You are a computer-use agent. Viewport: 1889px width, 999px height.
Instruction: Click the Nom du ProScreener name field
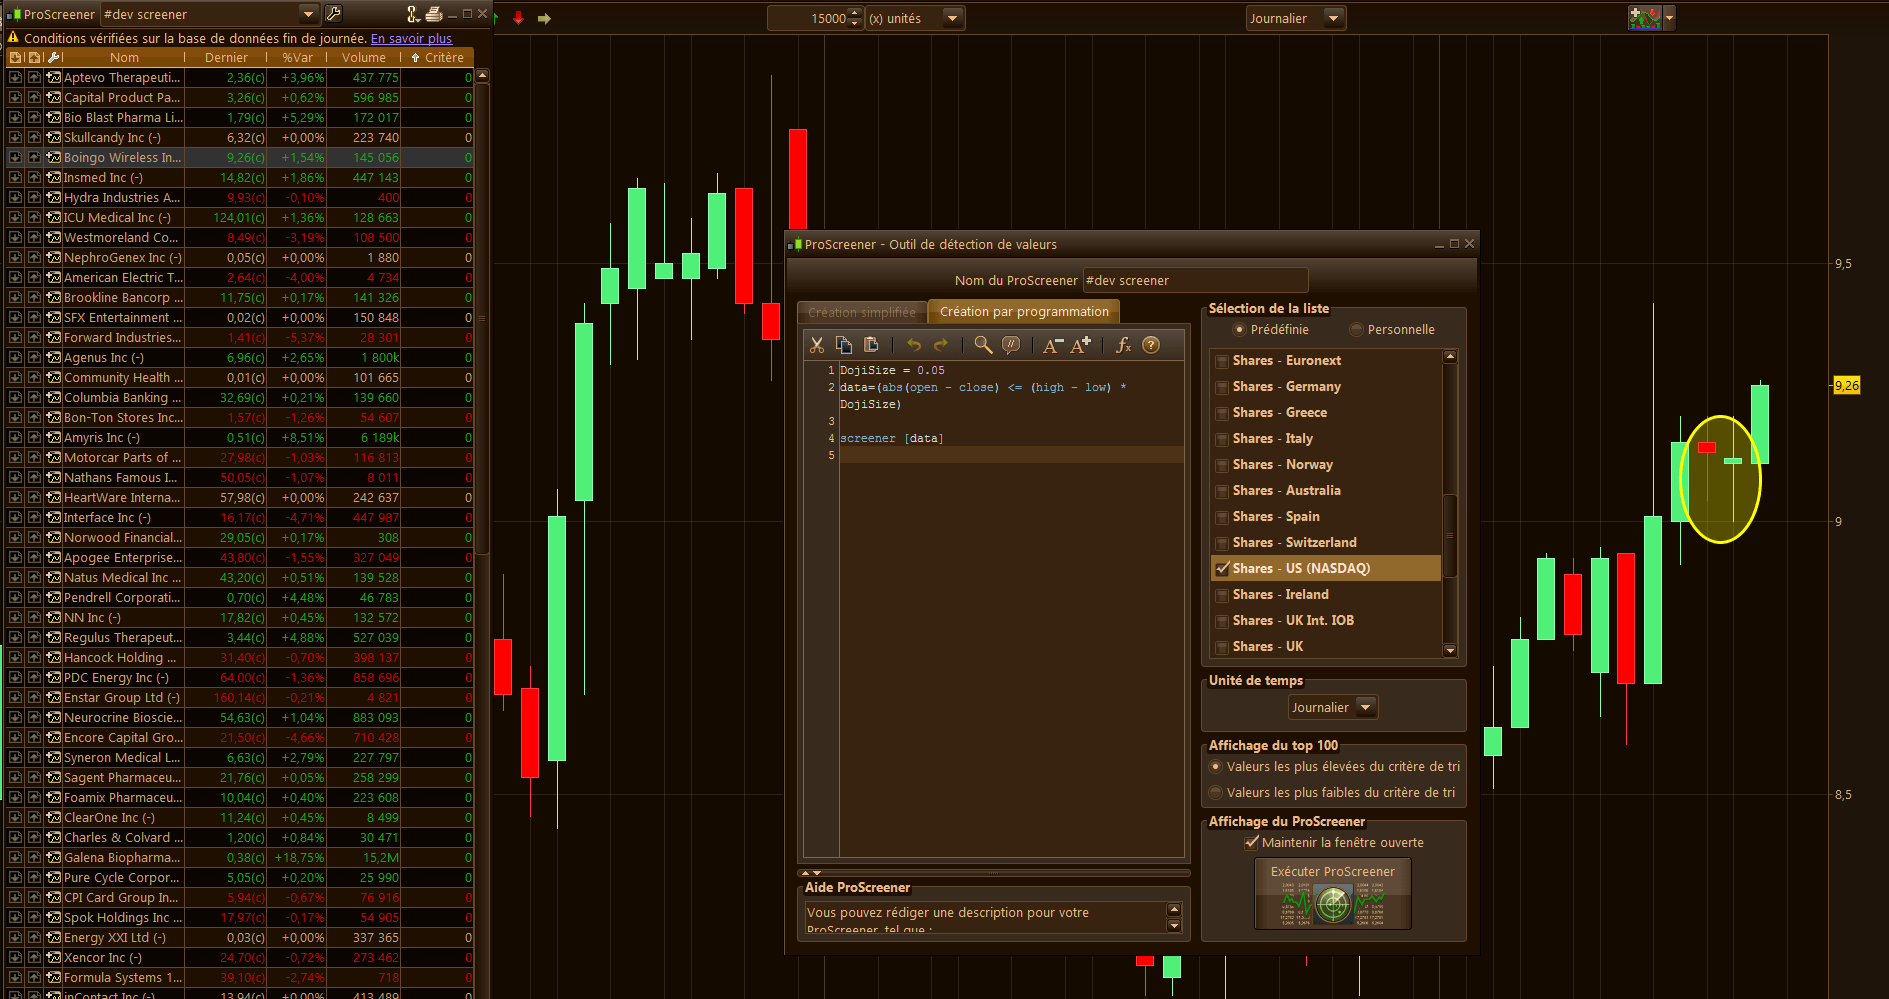pos(1196,280)
